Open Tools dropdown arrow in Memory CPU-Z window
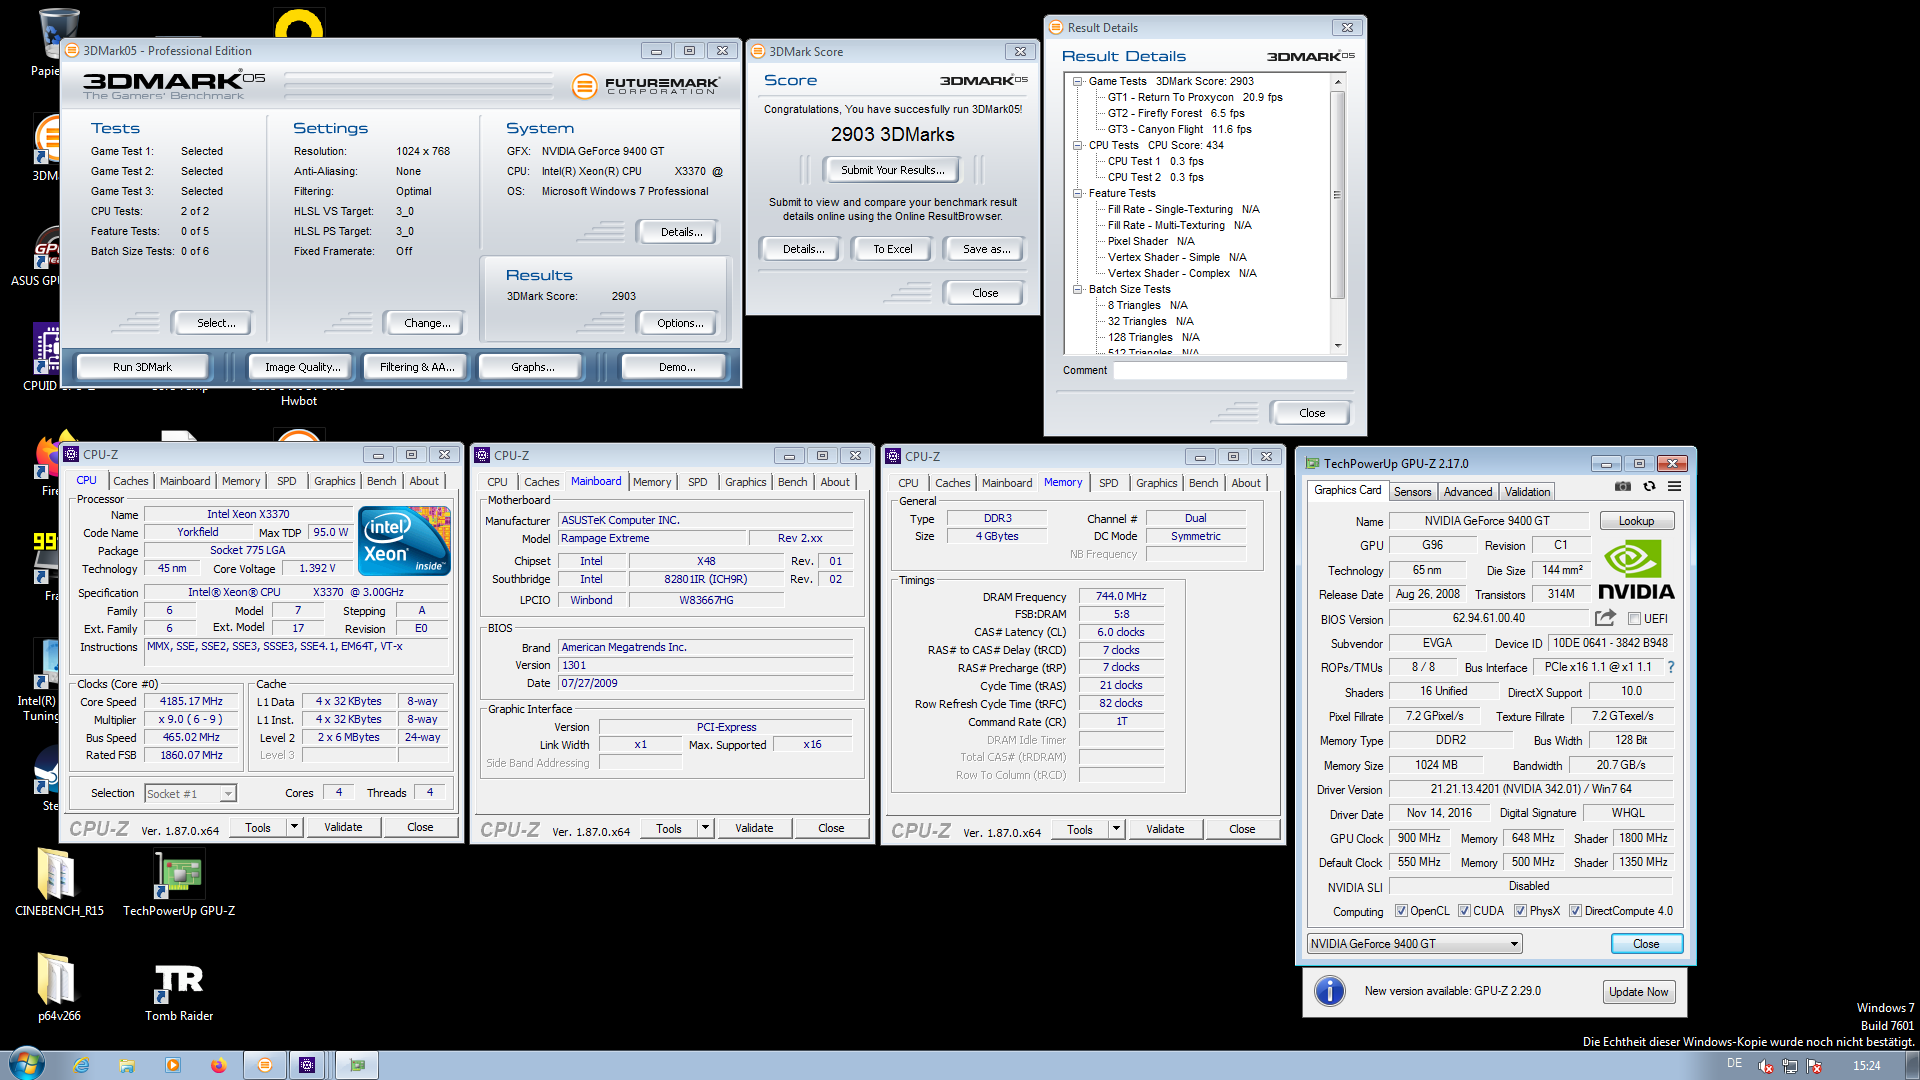Viewport: 1920px width, 1080px height. coord(1116,829)
